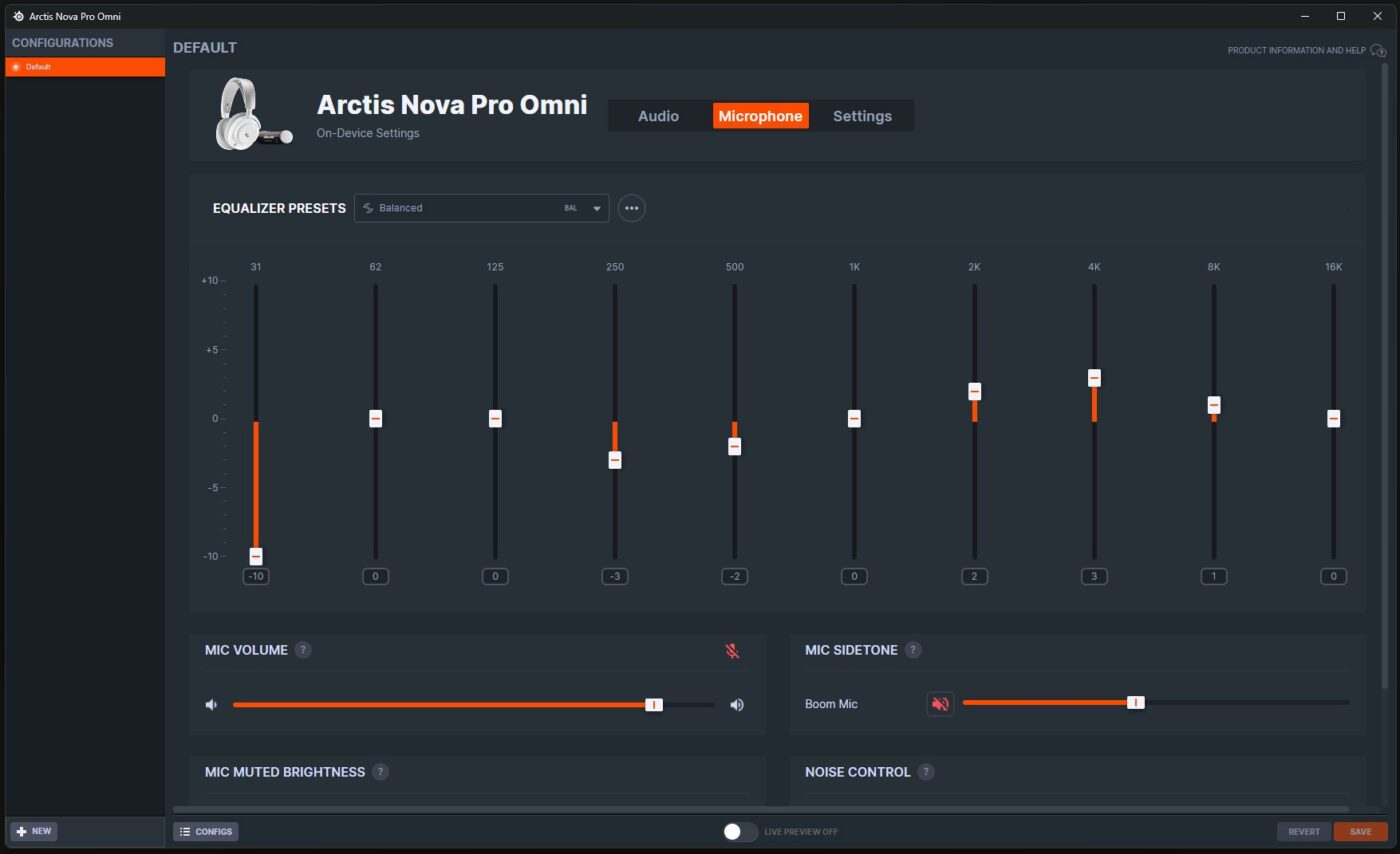
Task: Click the product help cloud icon
Action: pyautogui.click(x=1378, y=50)
